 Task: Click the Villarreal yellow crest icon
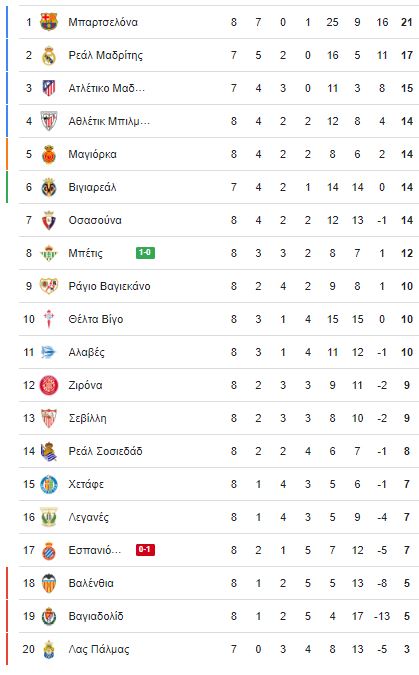[x=49, y=187]
